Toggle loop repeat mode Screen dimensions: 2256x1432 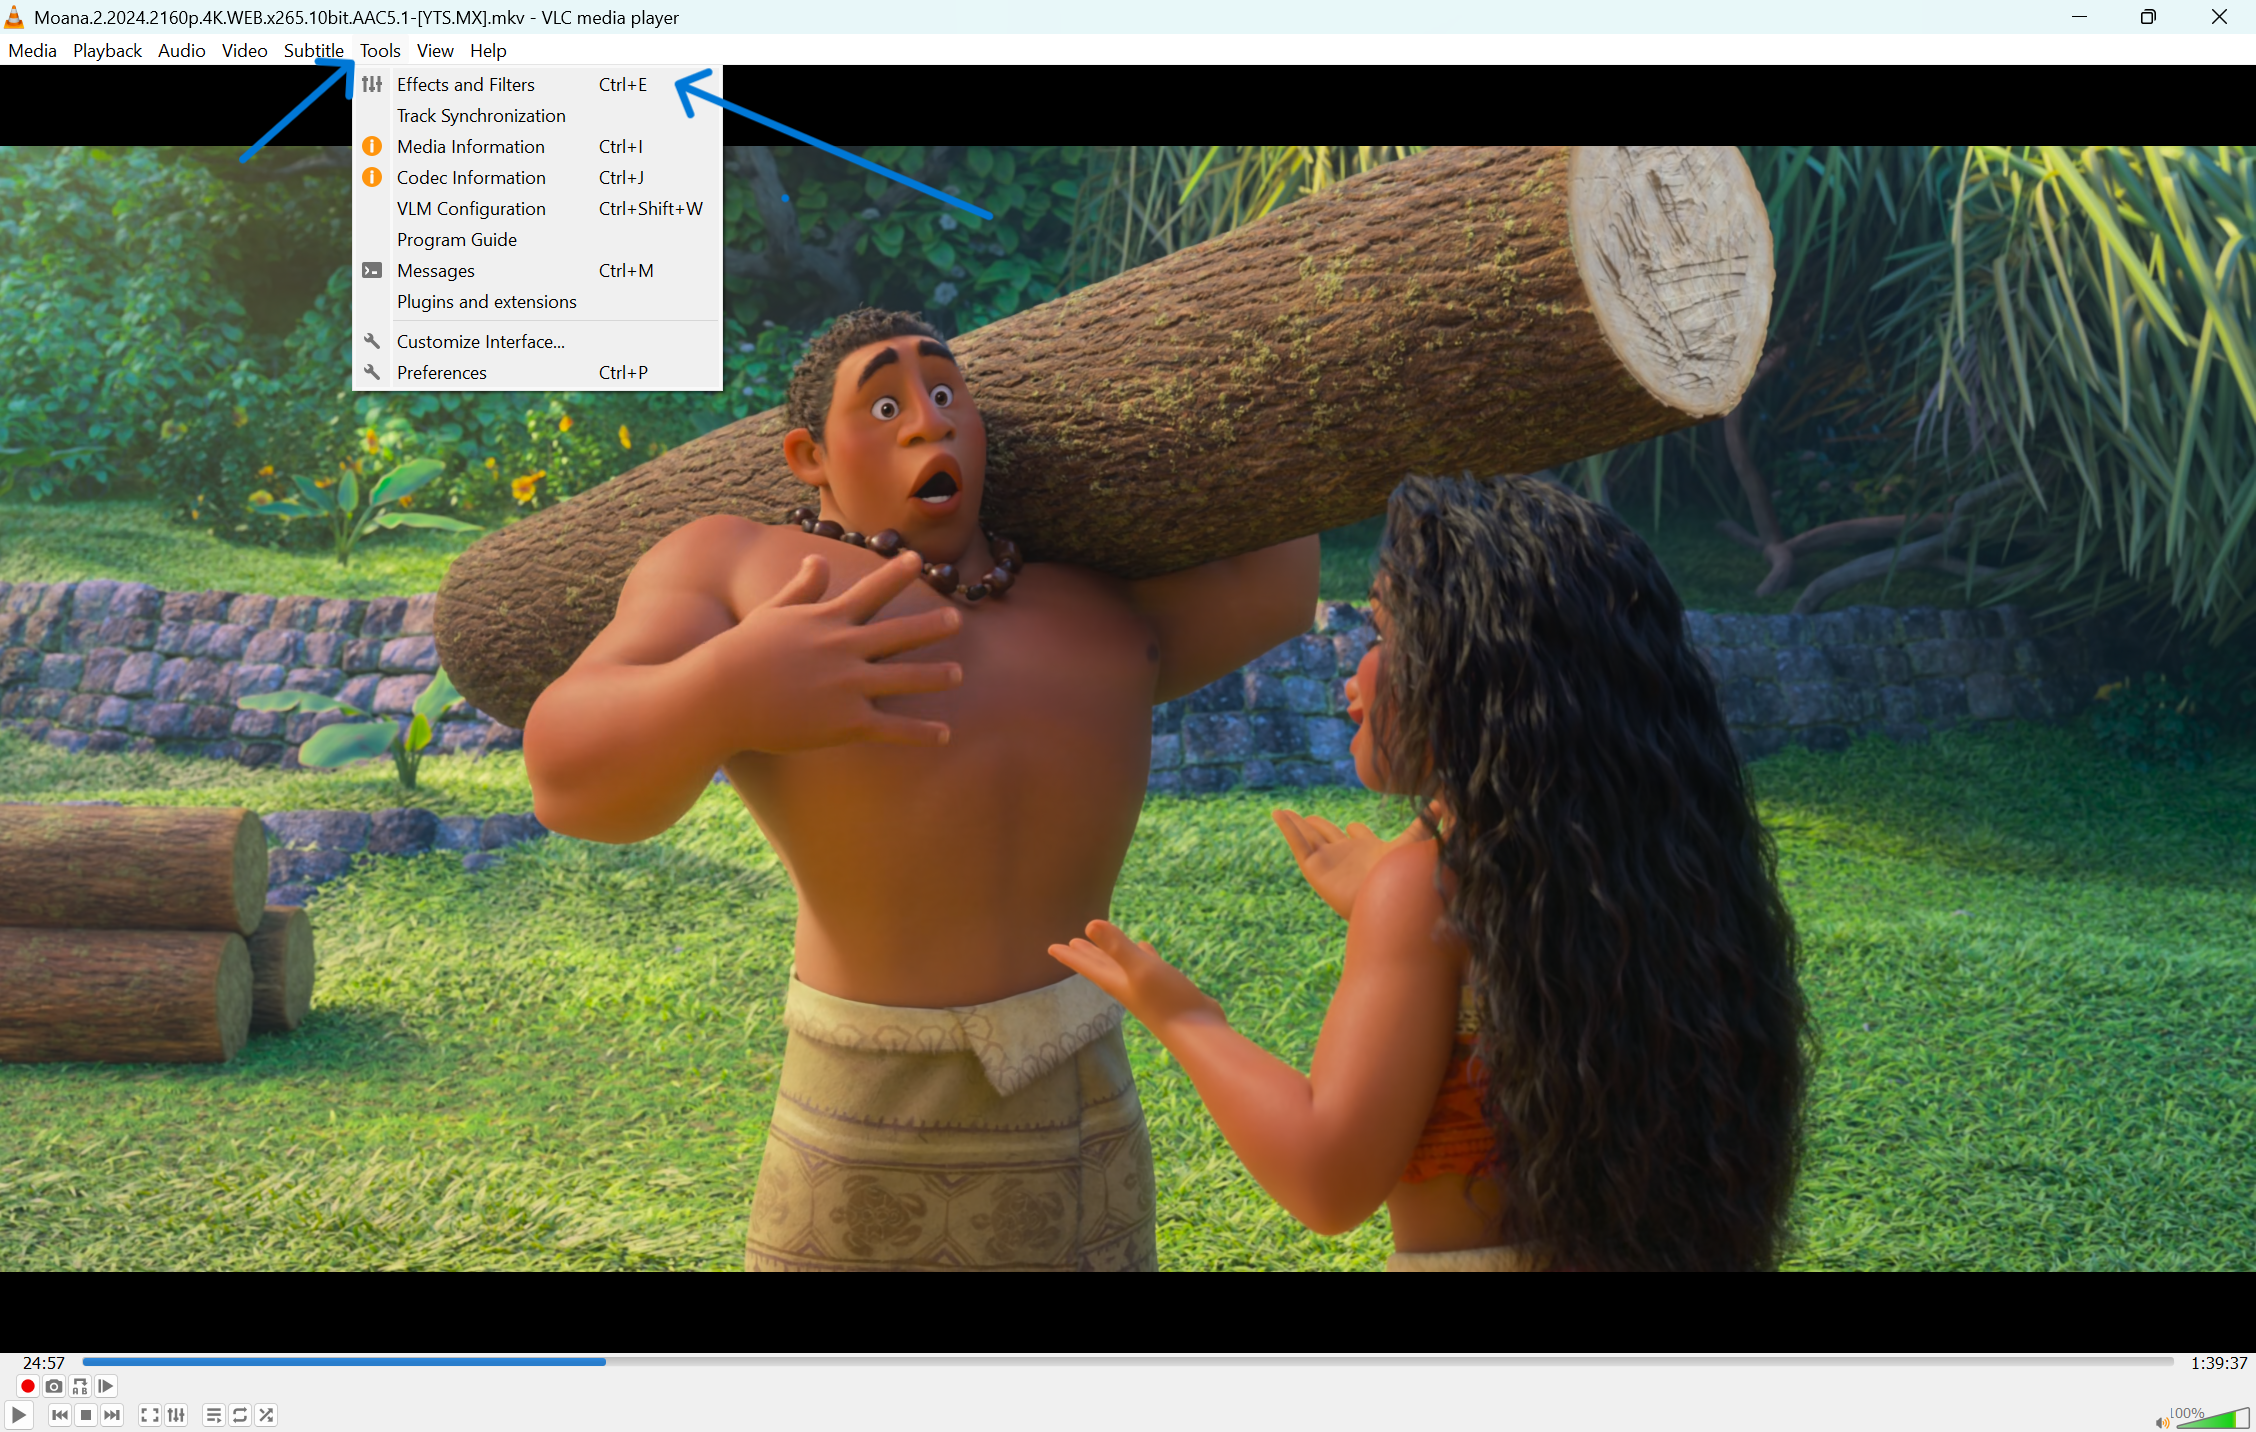click(240, 1415)
